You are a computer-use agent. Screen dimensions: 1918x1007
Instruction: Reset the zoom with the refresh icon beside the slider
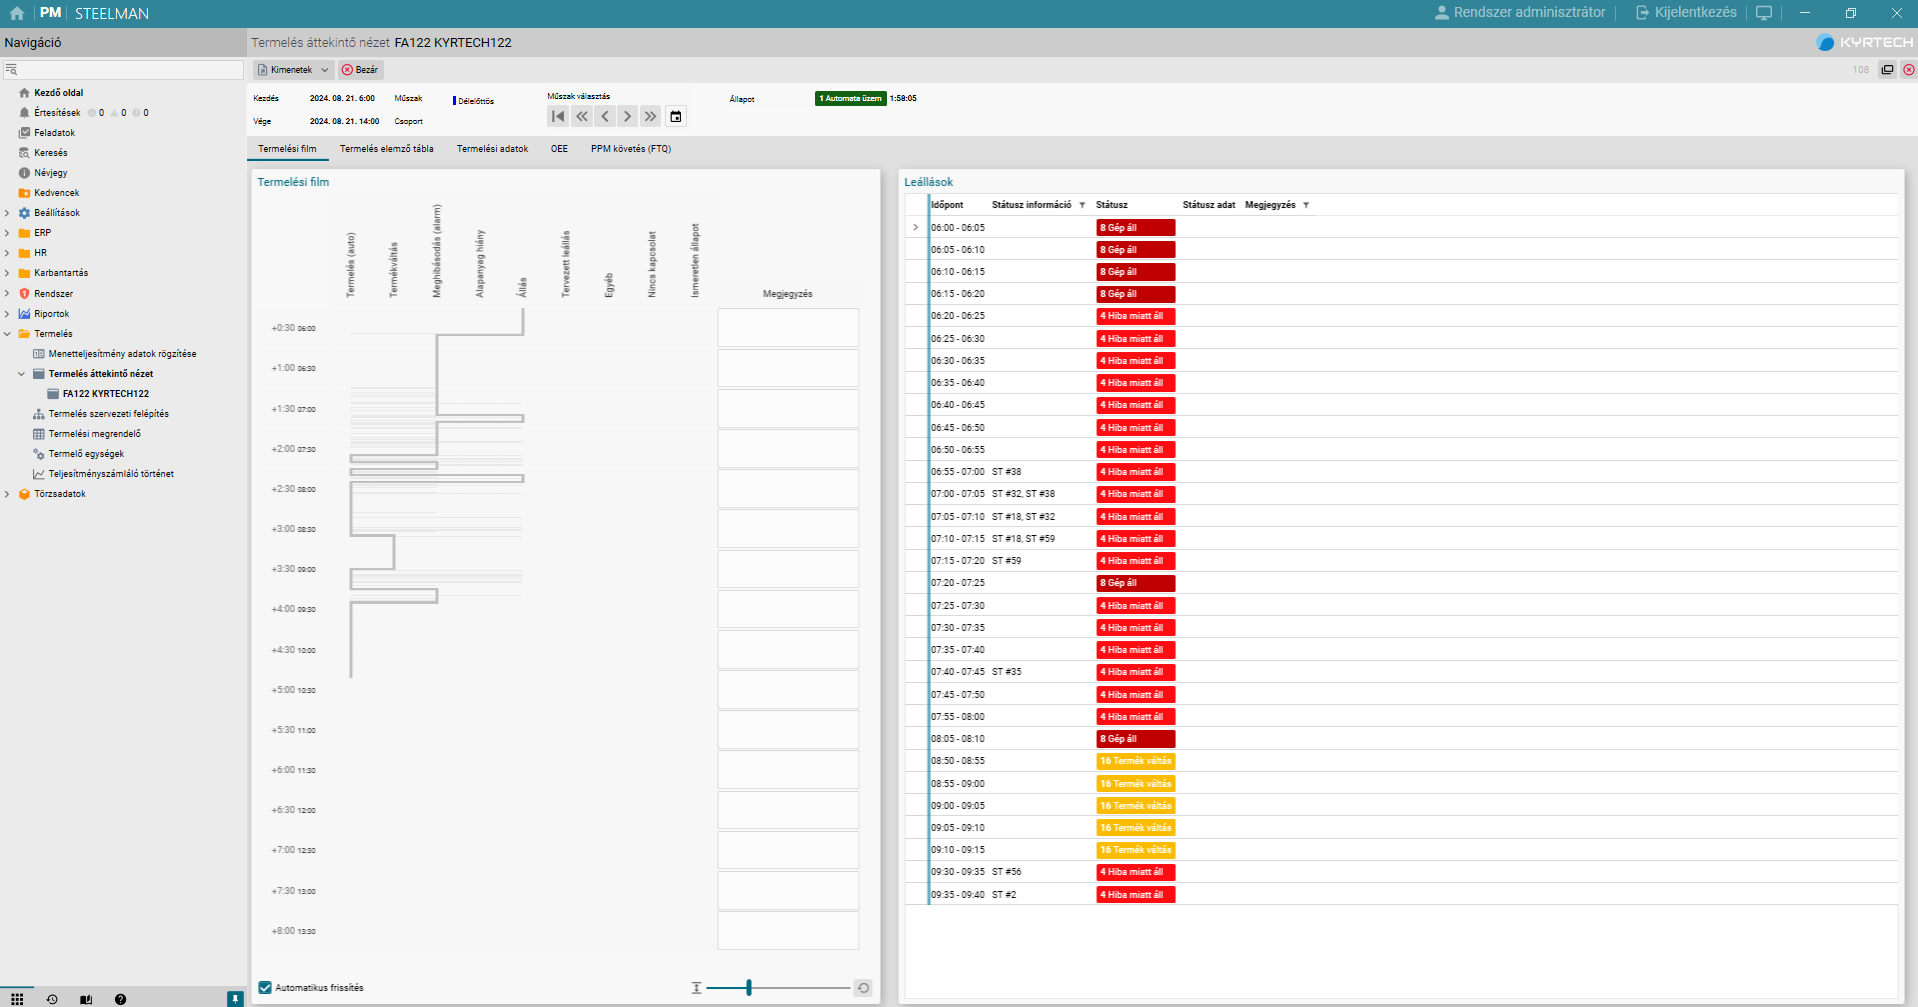[863, 988]
